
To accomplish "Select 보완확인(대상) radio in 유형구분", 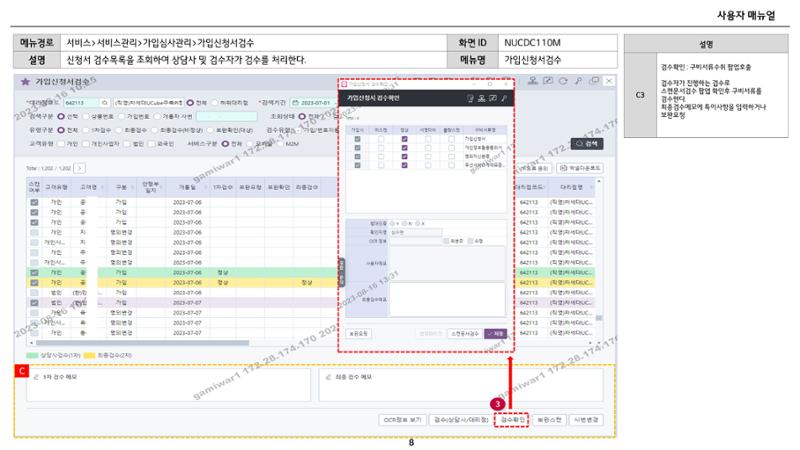I will point(210,130).
